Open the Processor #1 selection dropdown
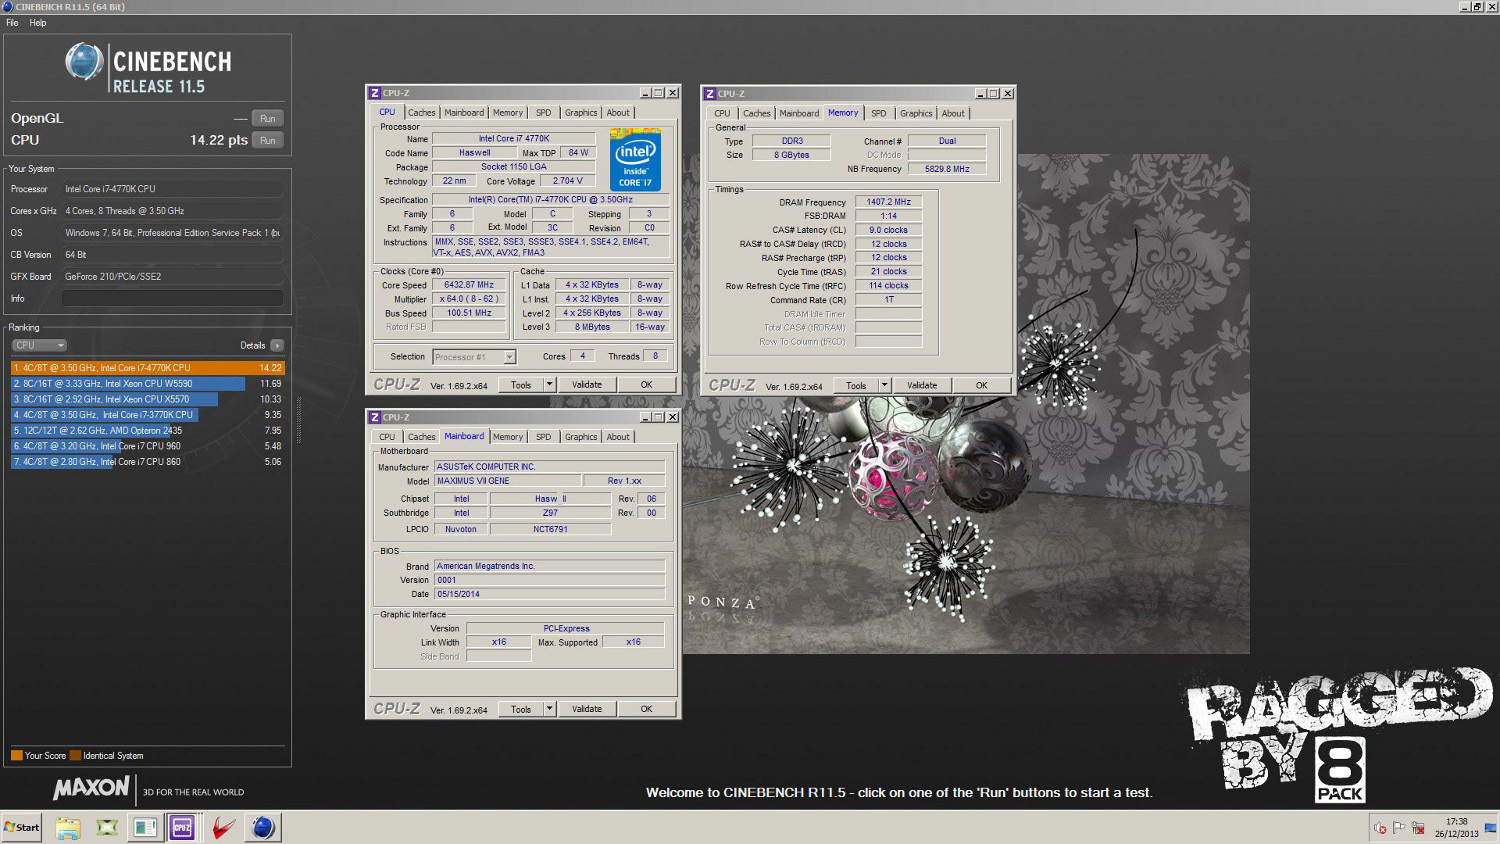 474,357
